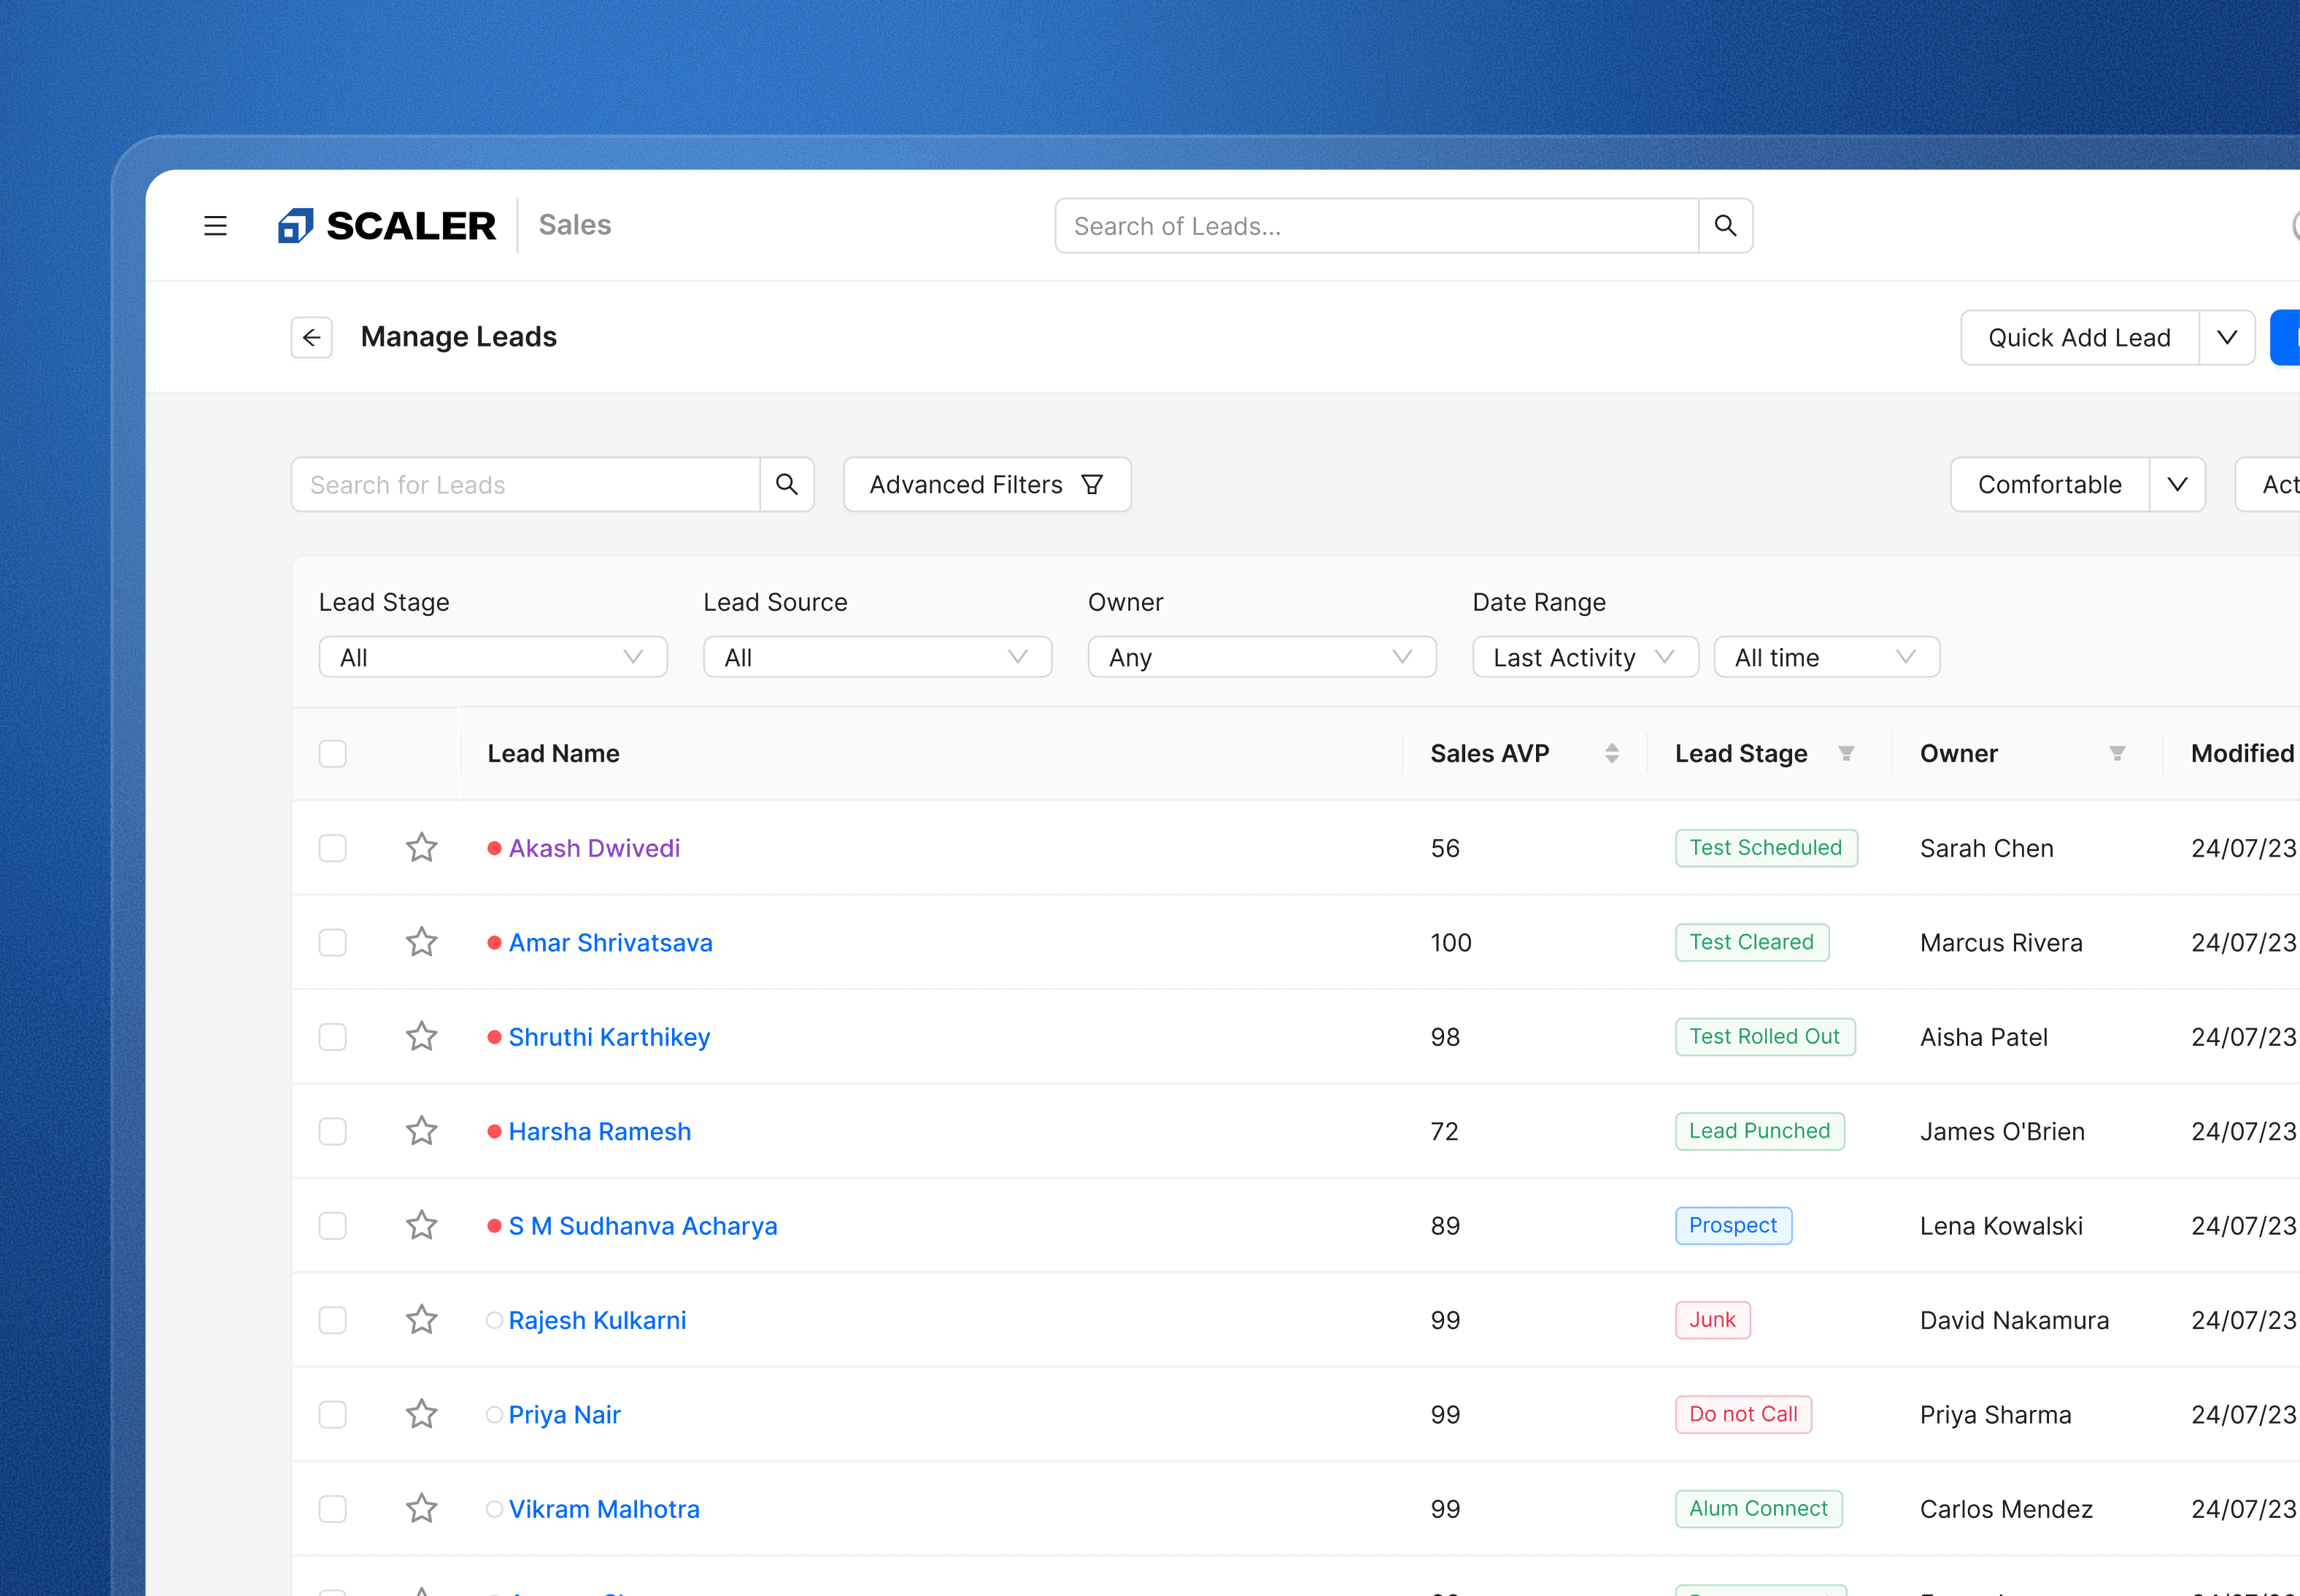Filter the Lead Stage column
2300x1596 pixels.
(x=1846, y=753)
